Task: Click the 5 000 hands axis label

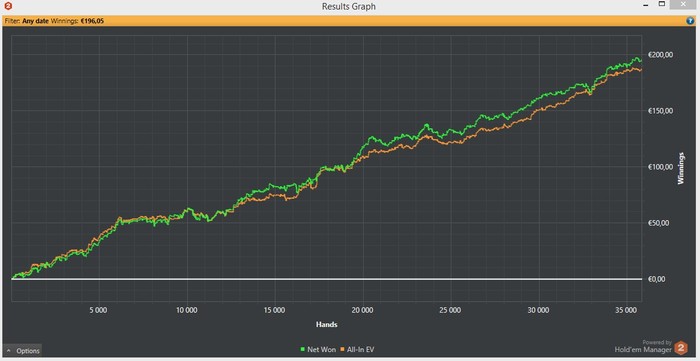Action: click(x=98, y=310)
